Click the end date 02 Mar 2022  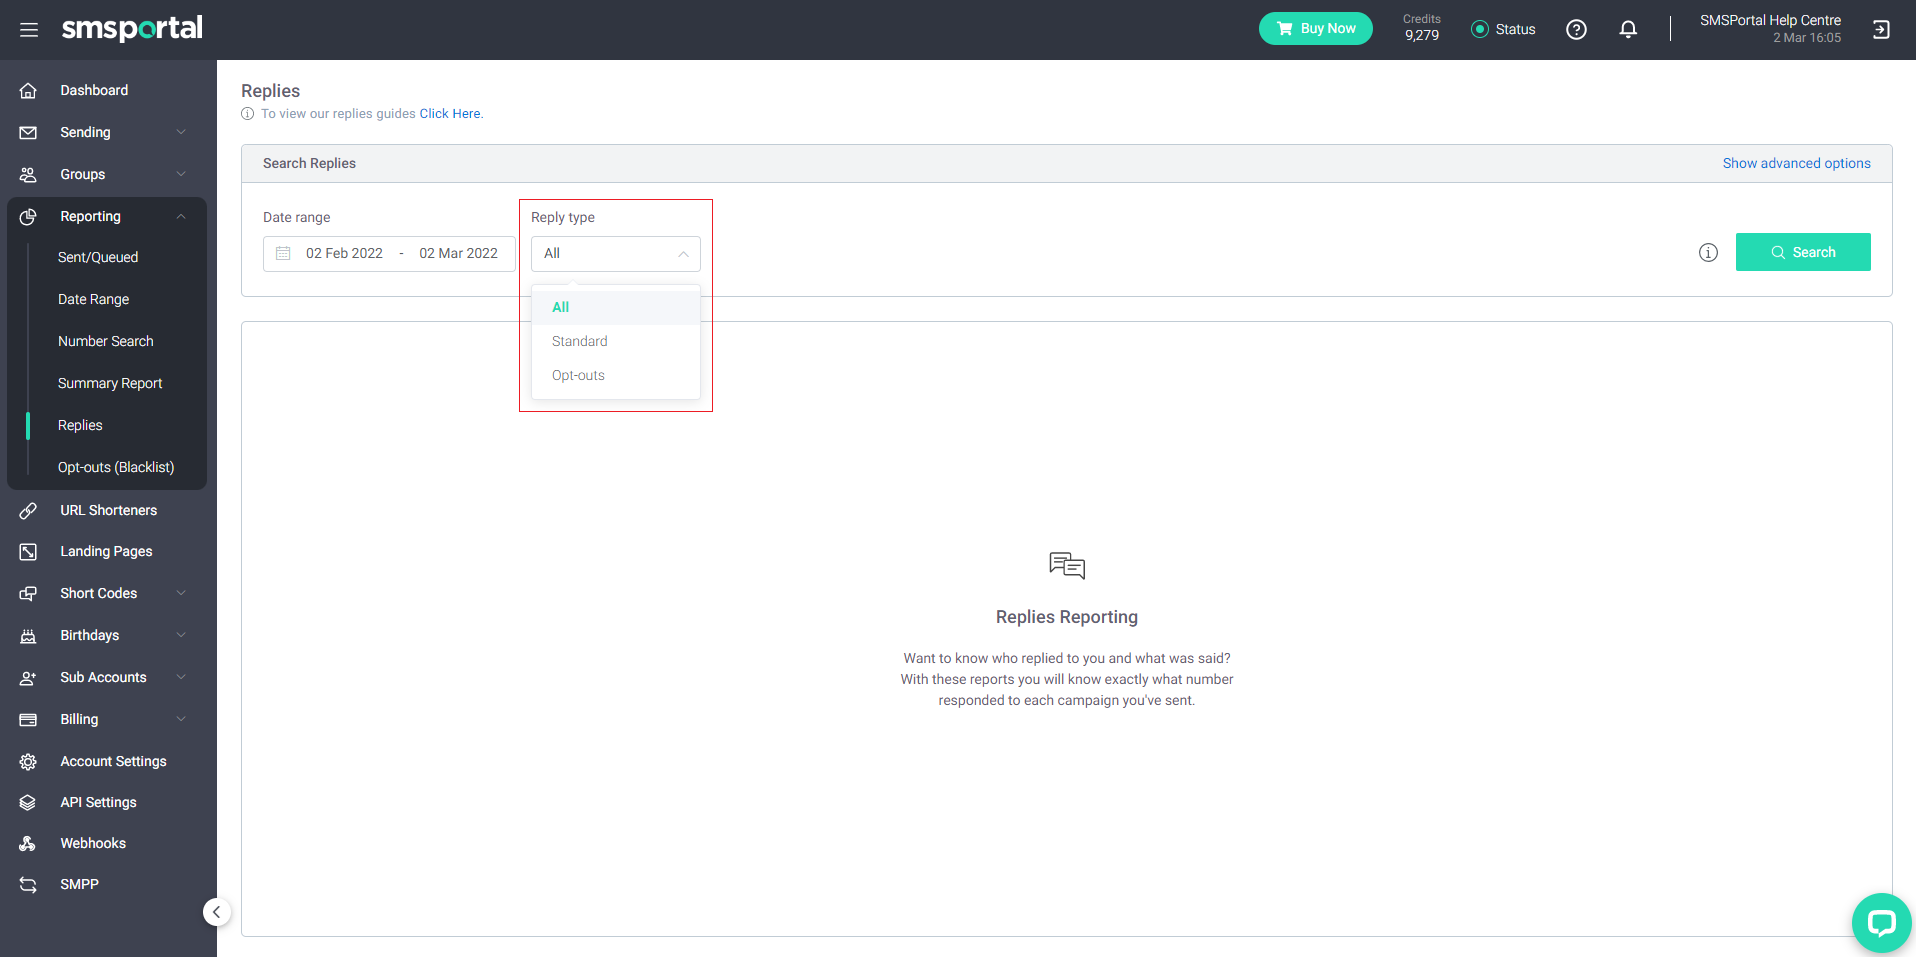[x=458, y=254]
